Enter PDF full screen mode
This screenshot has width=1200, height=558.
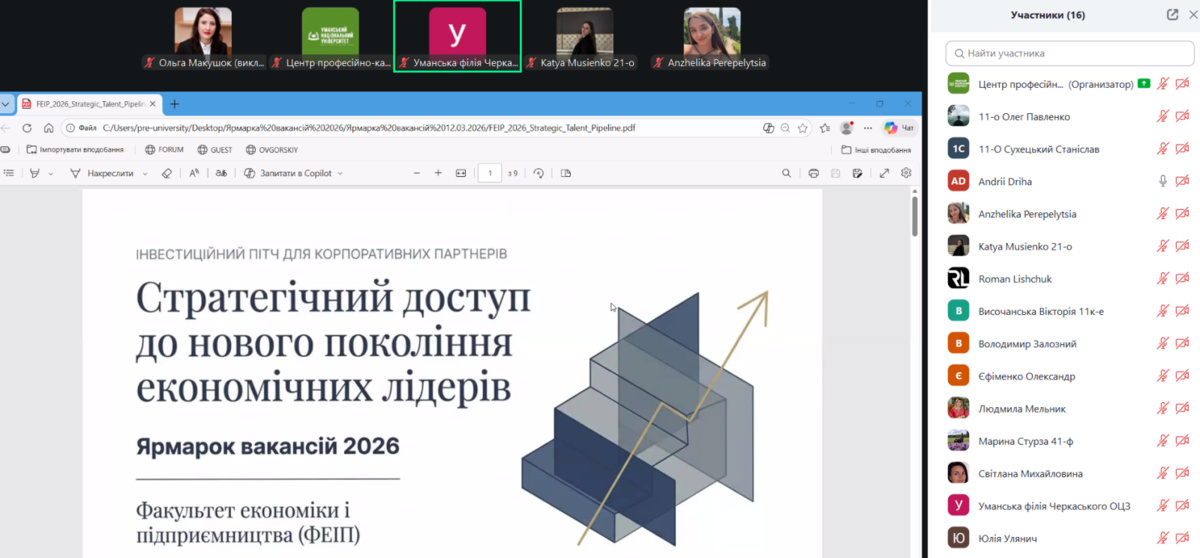(884, 173)
